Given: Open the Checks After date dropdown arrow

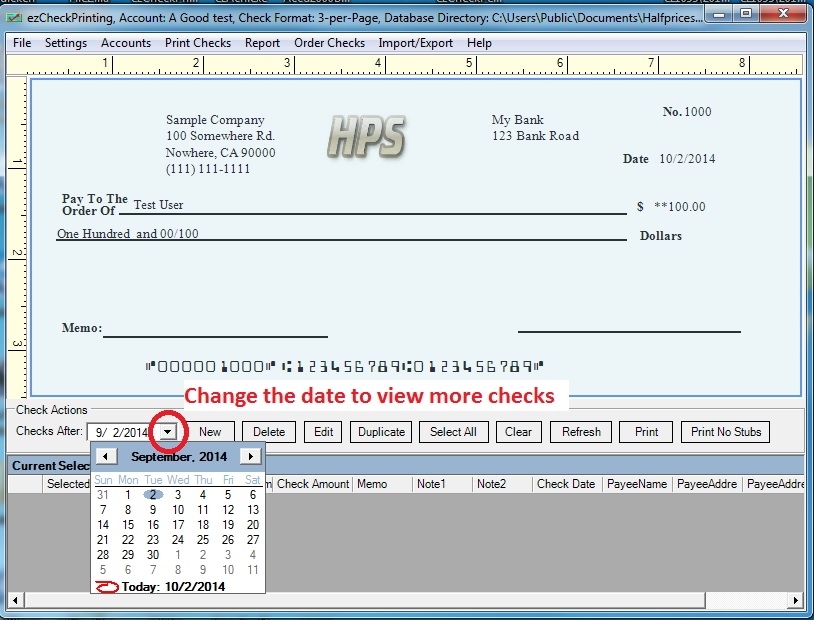Looking at the screenshot, I should 169,432.
